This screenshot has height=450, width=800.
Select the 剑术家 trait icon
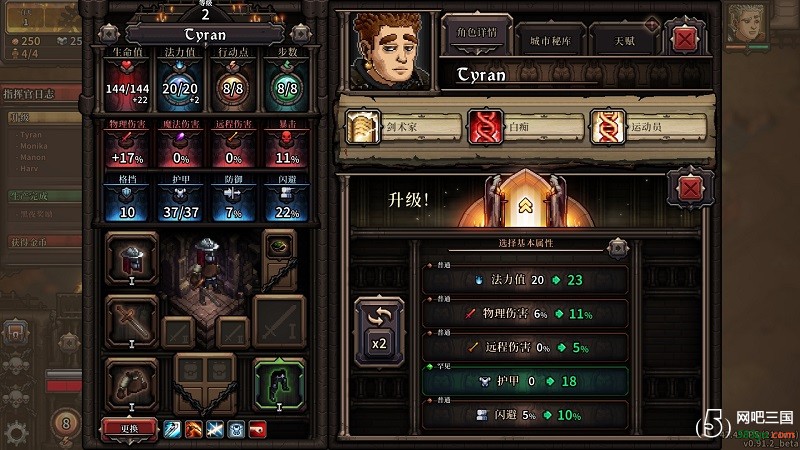pyautogui.click(x=363, y=127)
